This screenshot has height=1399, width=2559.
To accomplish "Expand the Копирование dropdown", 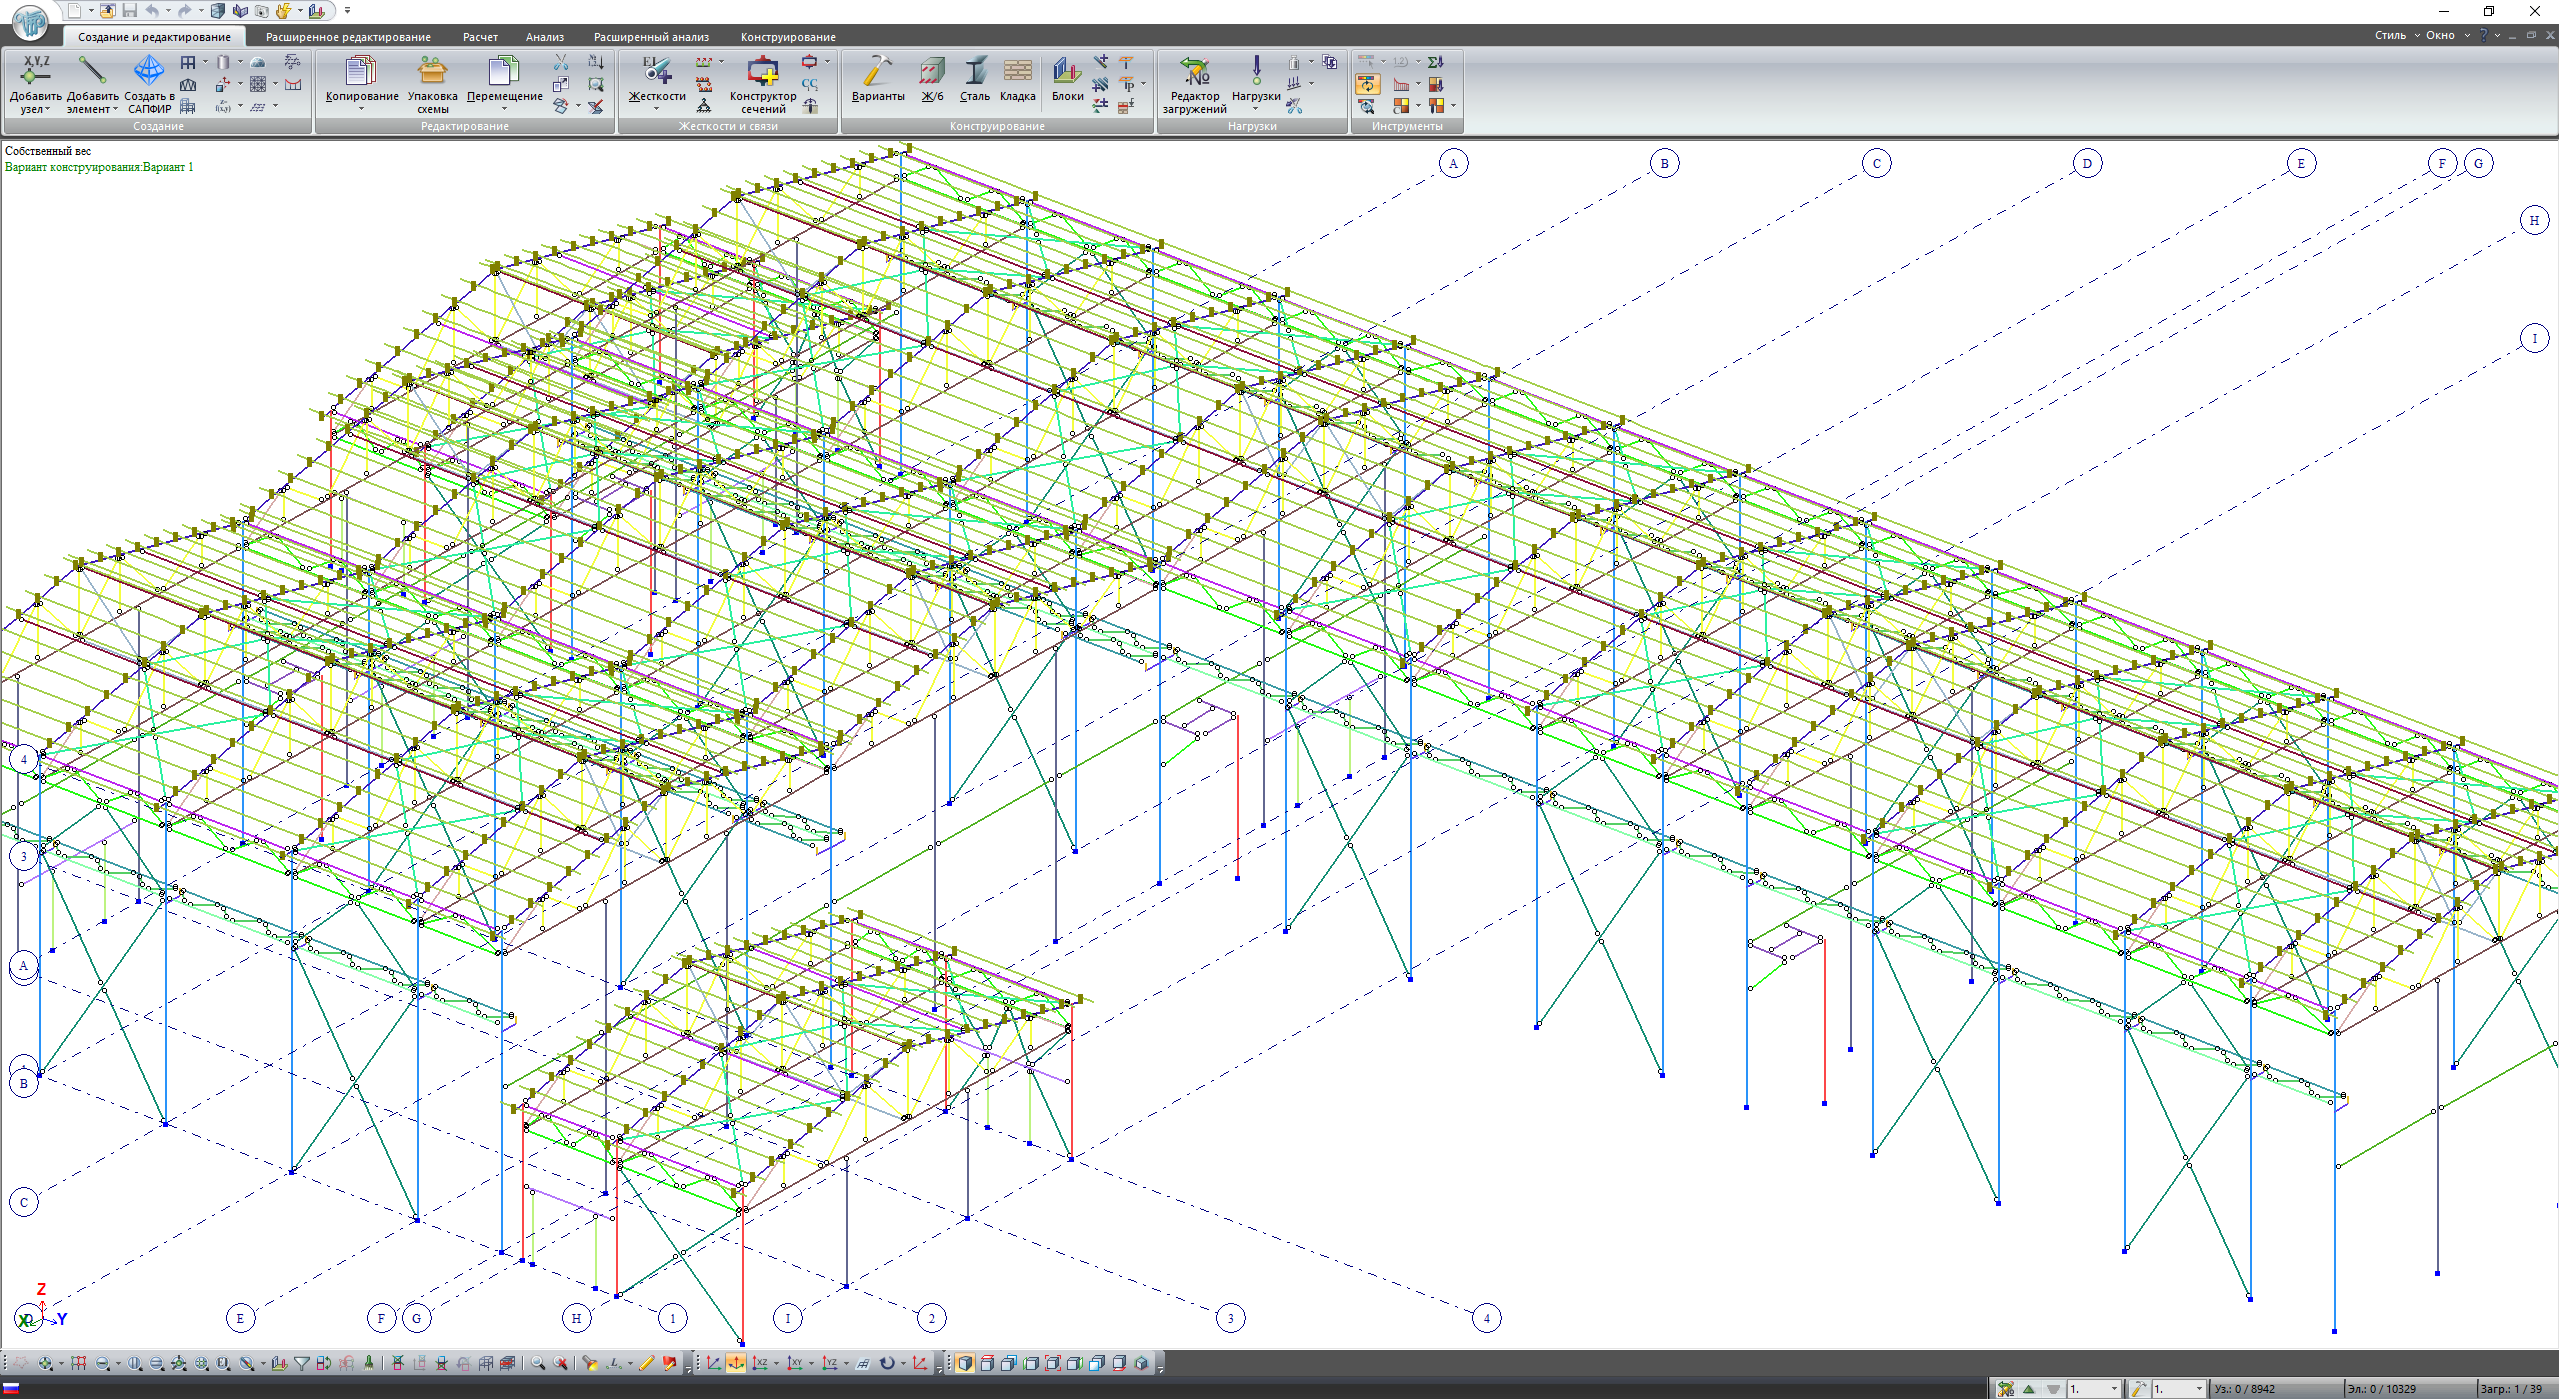I will (x=361, y=108).
